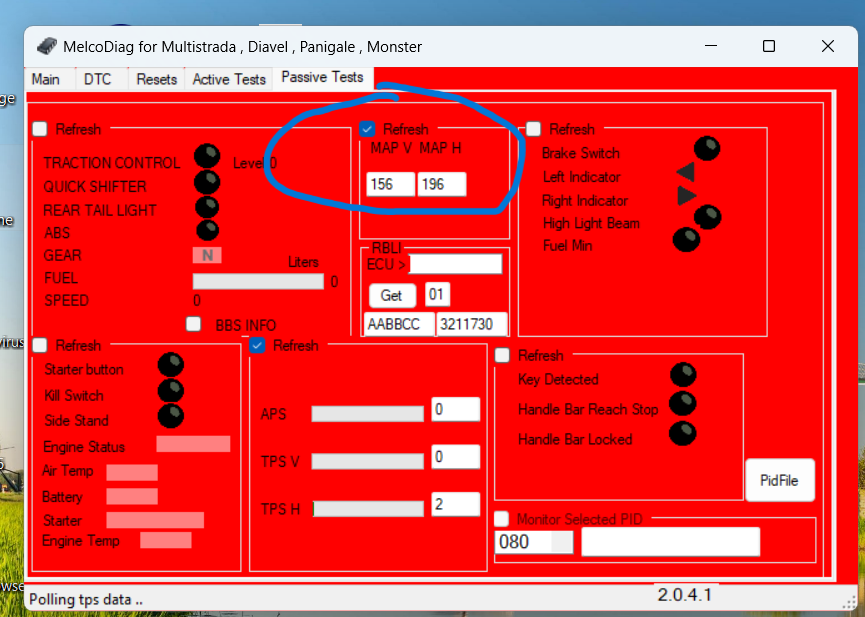Click the Traction Control indicator light
Image resolution: width=865 pixels, height=617 pixels.
tap(207, 156)
